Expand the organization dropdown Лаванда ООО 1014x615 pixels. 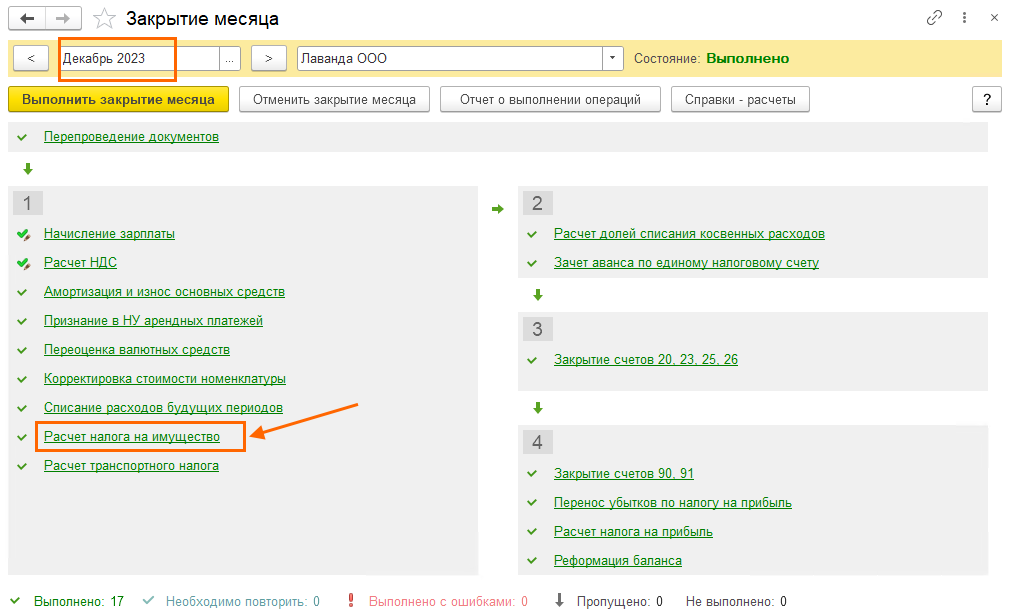point(613,58)
